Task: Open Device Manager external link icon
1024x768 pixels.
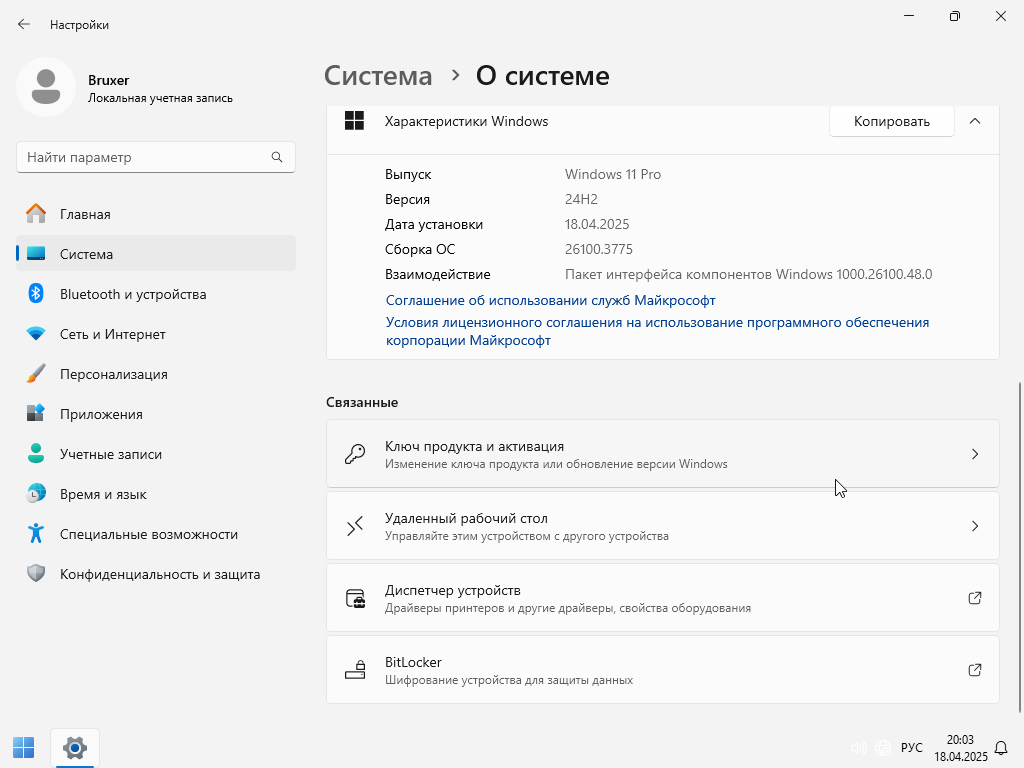Action: point(974,598)
